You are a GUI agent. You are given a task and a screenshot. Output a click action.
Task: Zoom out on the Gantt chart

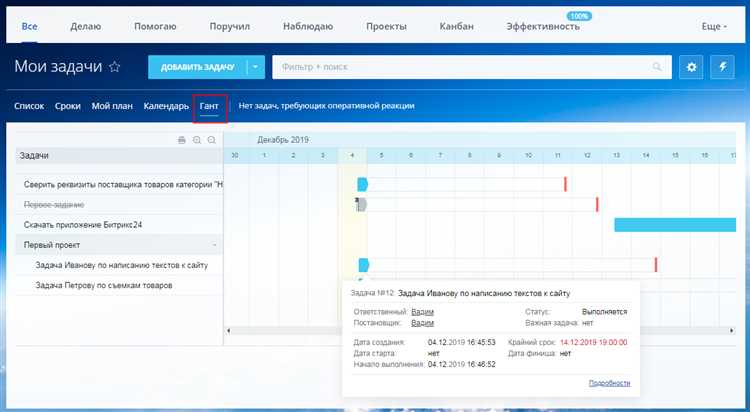point(211,140)
